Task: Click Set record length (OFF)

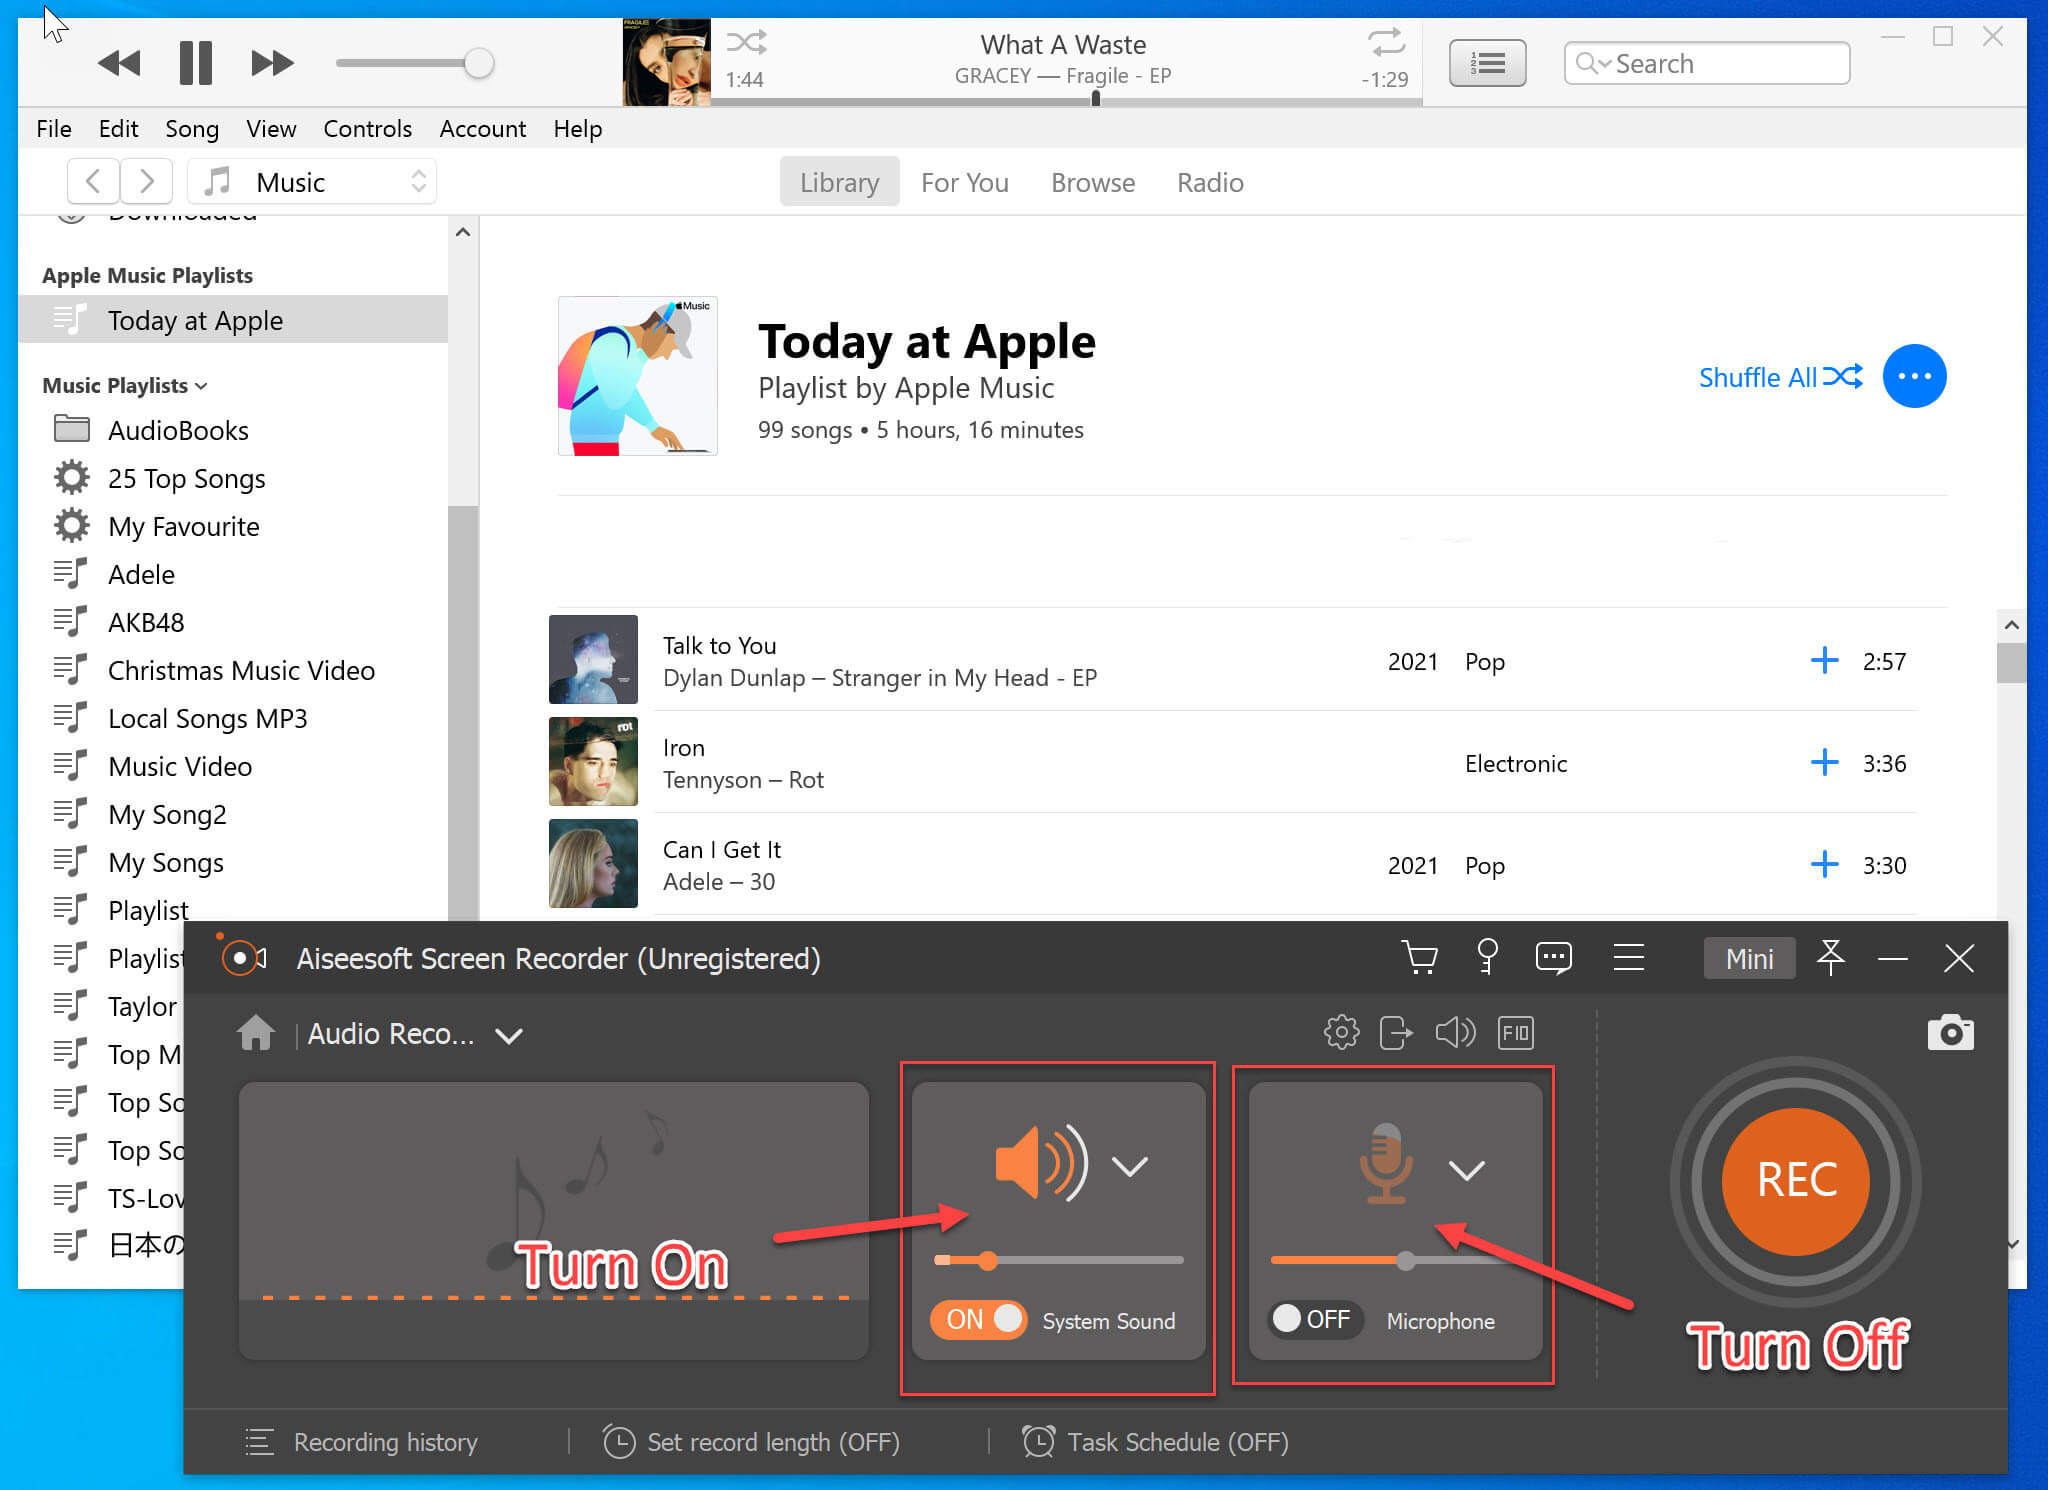Action: [751, 1442]
